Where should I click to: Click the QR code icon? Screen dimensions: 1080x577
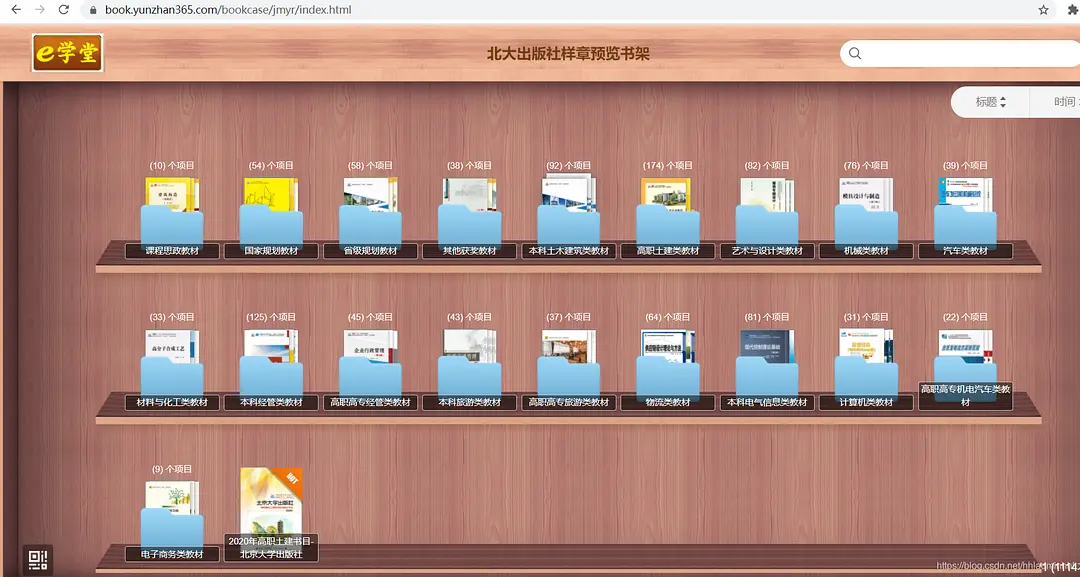pyautogui.click(x=38, y=560)
